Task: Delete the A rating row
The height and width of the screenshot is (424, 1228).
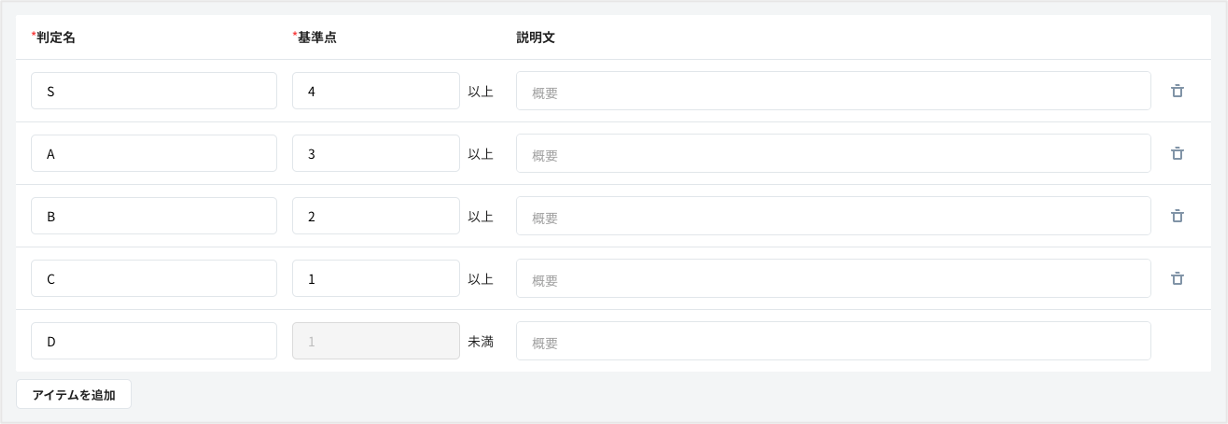Action: tap(1177, 154)
